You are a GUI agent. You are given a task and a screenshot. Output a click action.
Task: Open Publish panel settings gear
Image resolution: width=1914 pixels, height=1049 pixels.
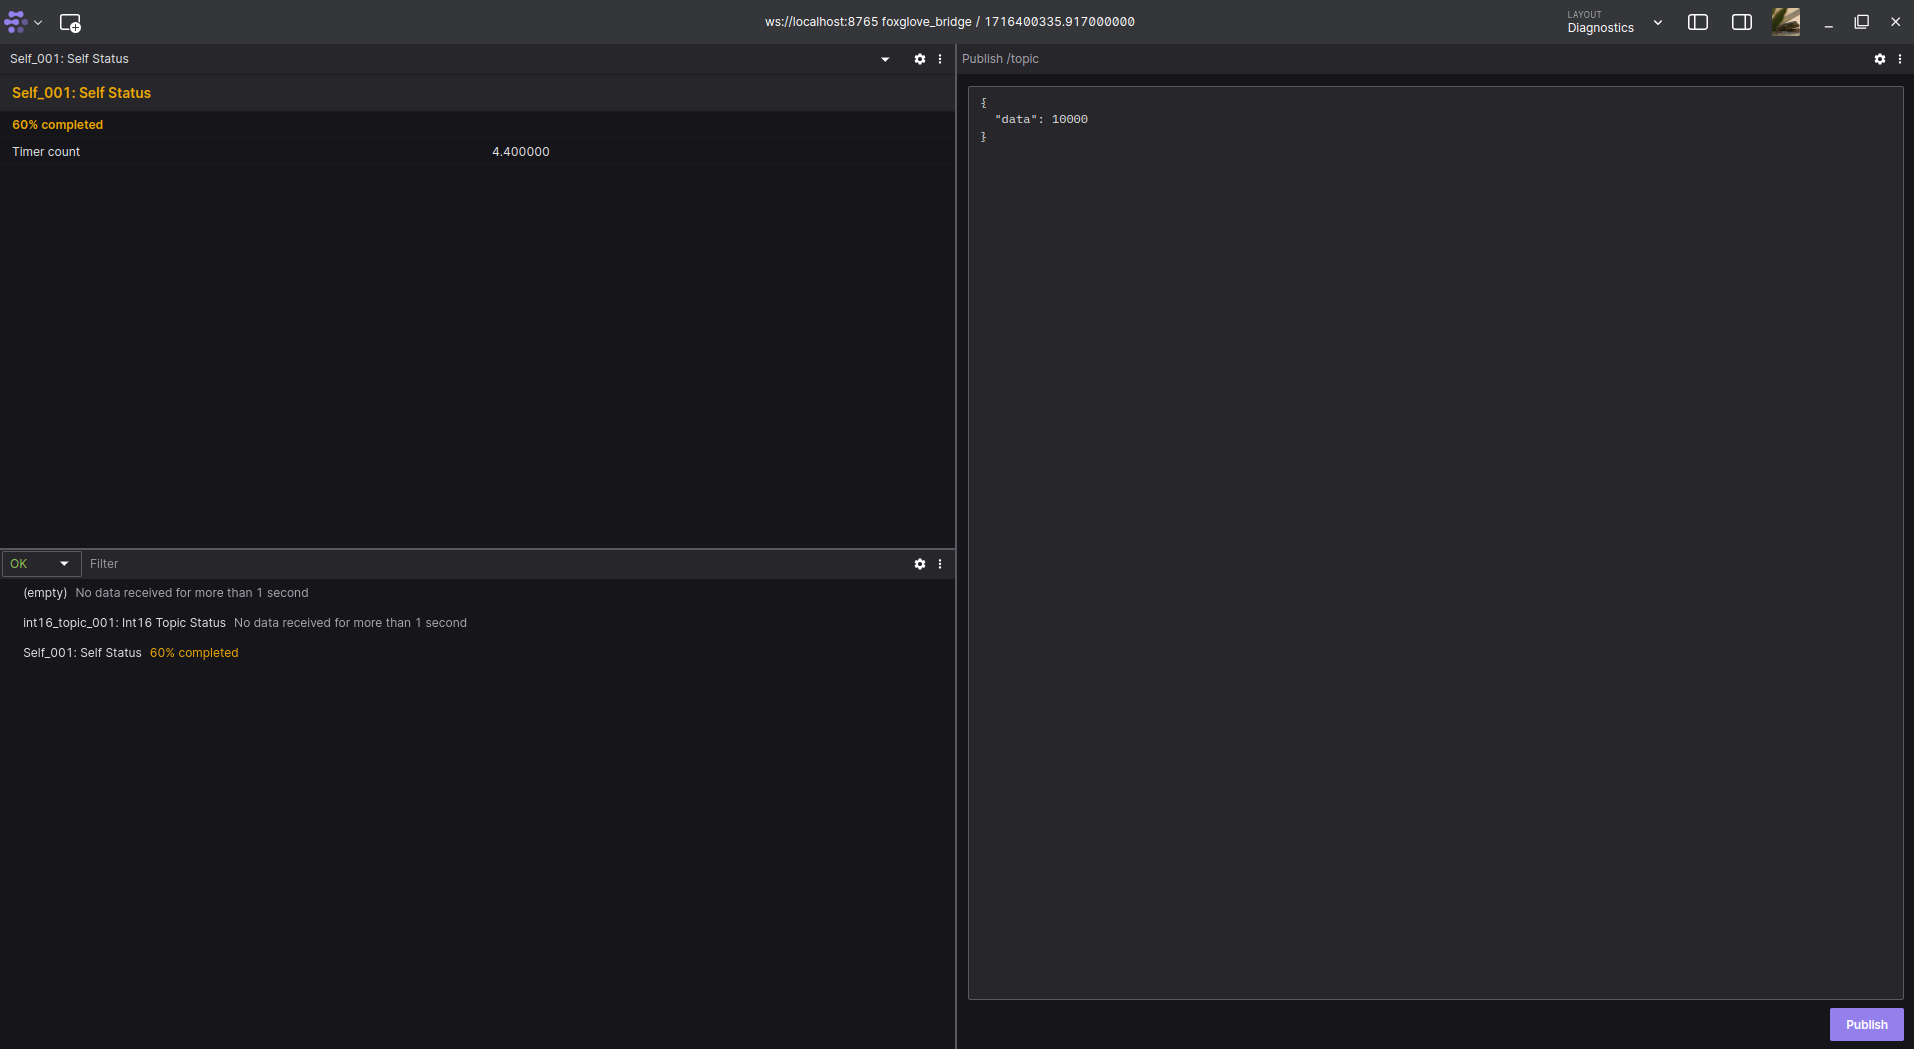[1879, 59]
